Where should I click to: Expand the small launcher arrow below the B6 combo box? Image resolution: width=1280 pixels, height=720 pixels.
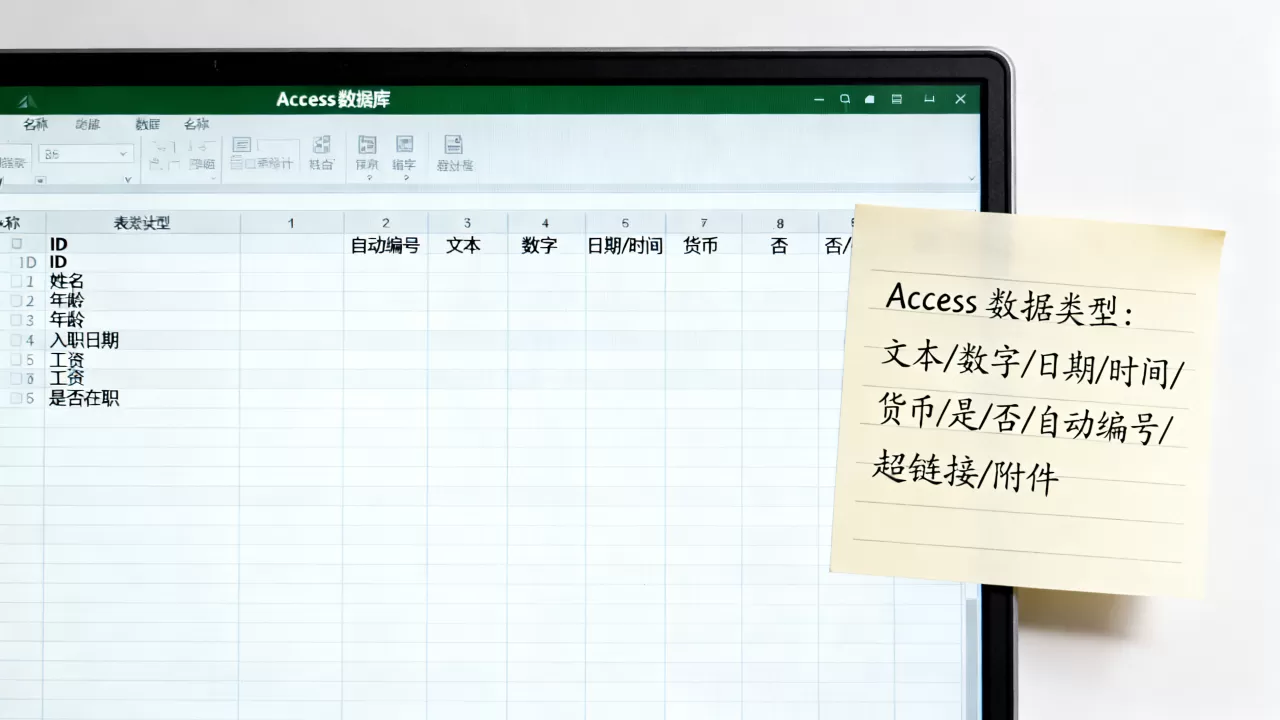click(x=128, y=180)
